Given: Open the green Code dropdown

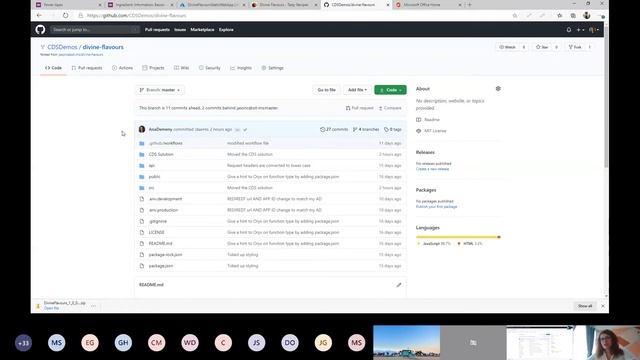Looking at the screenshot, I should coord(390,90).
